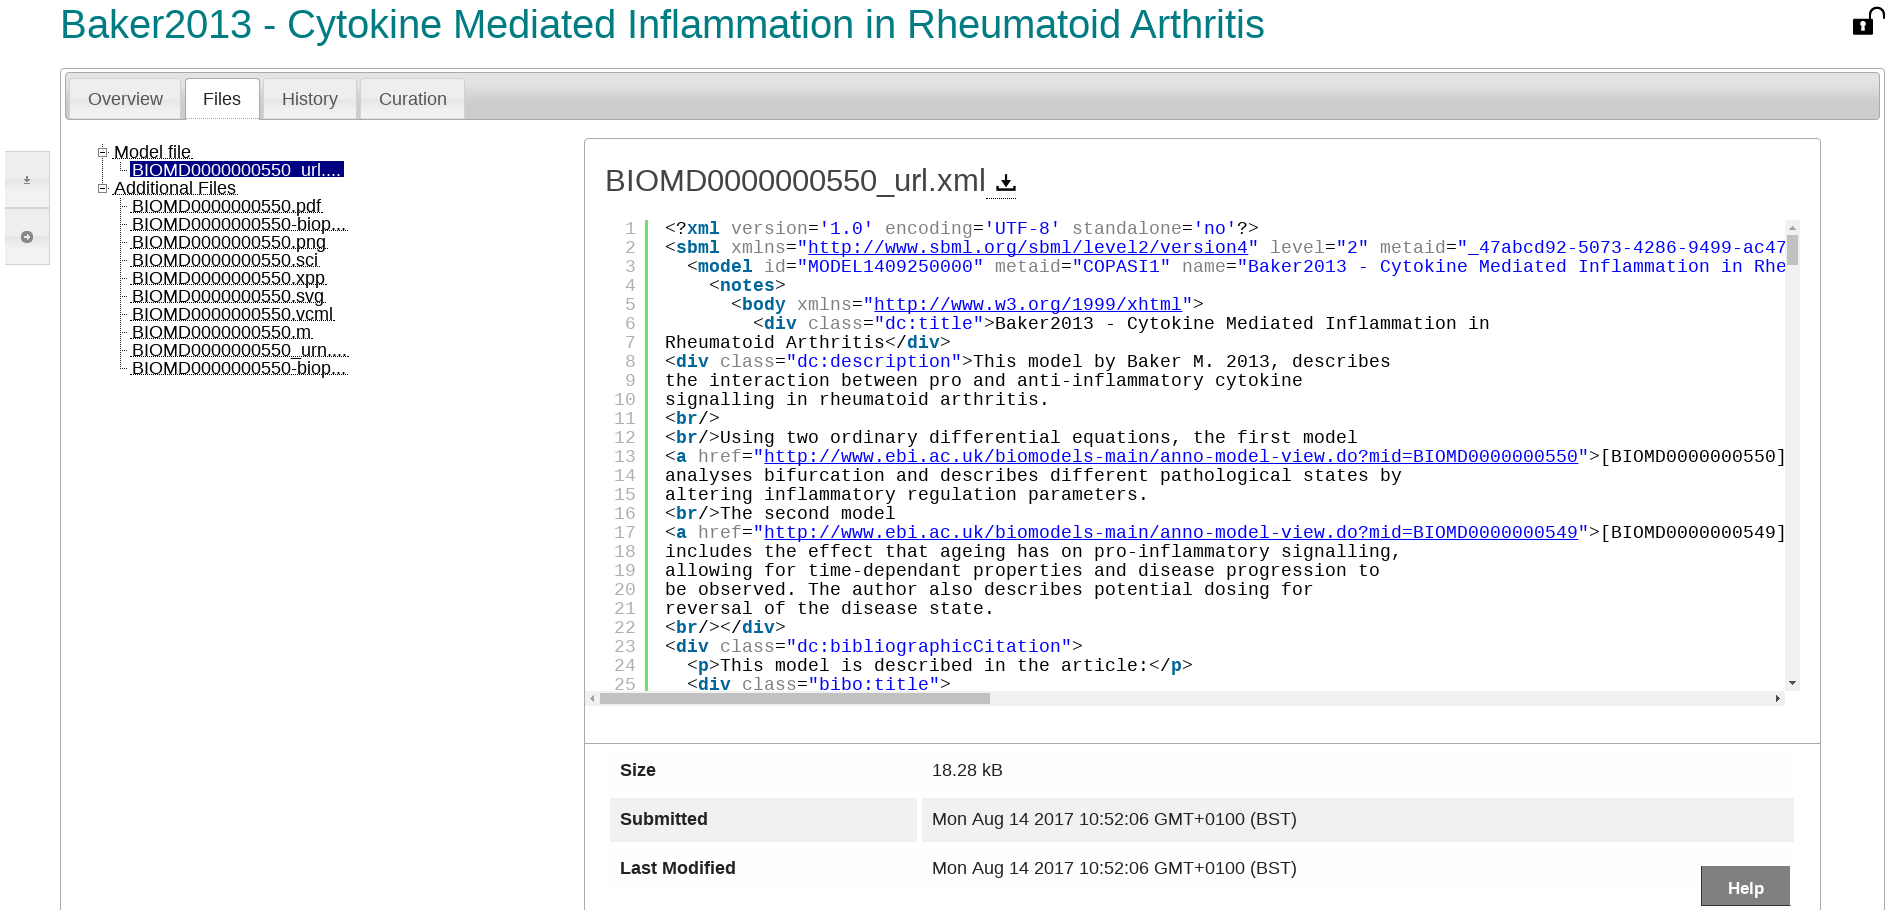Click the left sidebar arrow circle icon
Viewport: 1890px width, 910px height.
[x=27, y=237]
